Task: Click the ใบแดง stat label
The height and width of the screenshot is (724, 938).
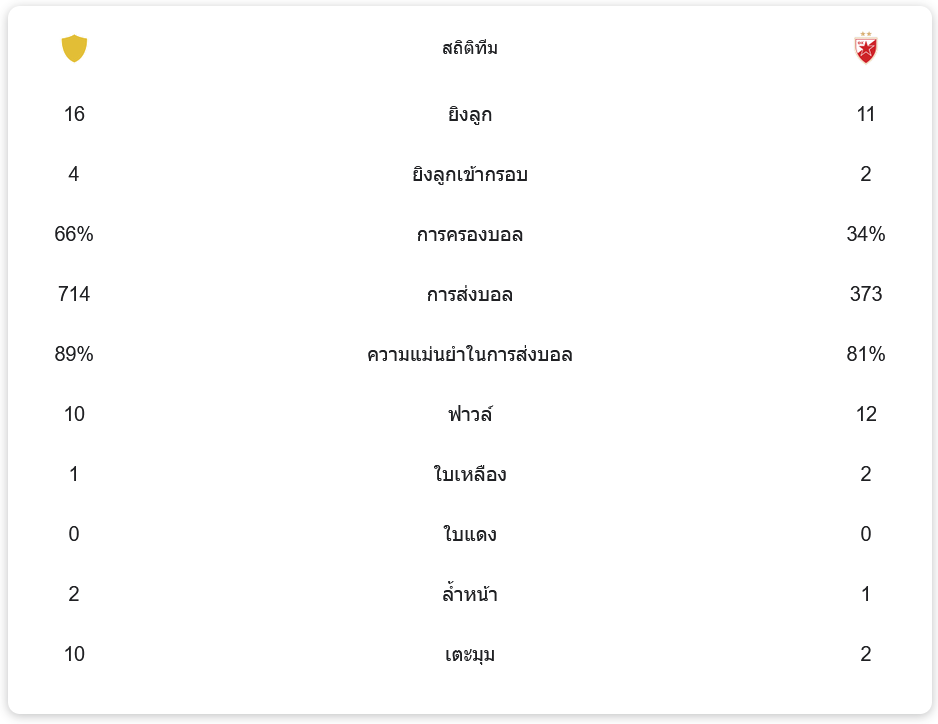Action: (470, 535)
